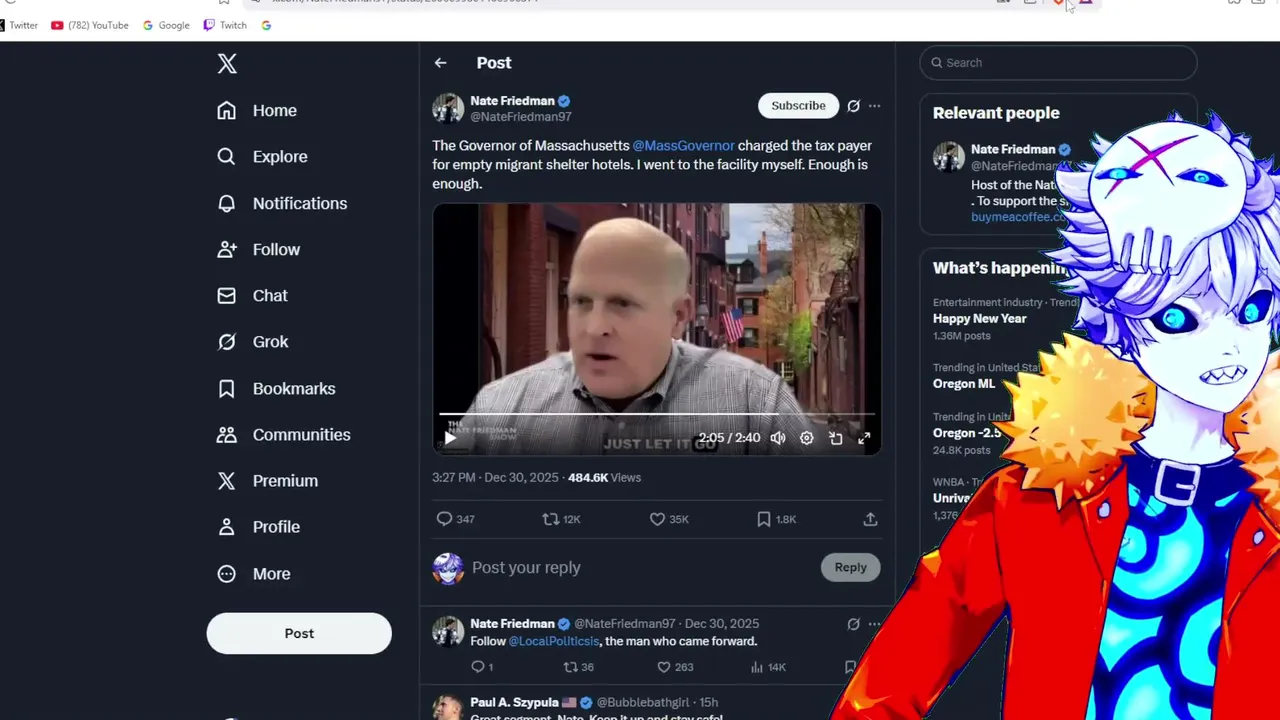The image size is (1280, 720).
Task: Open the Paul A. Szypula profile name
Action: [516, 702]
